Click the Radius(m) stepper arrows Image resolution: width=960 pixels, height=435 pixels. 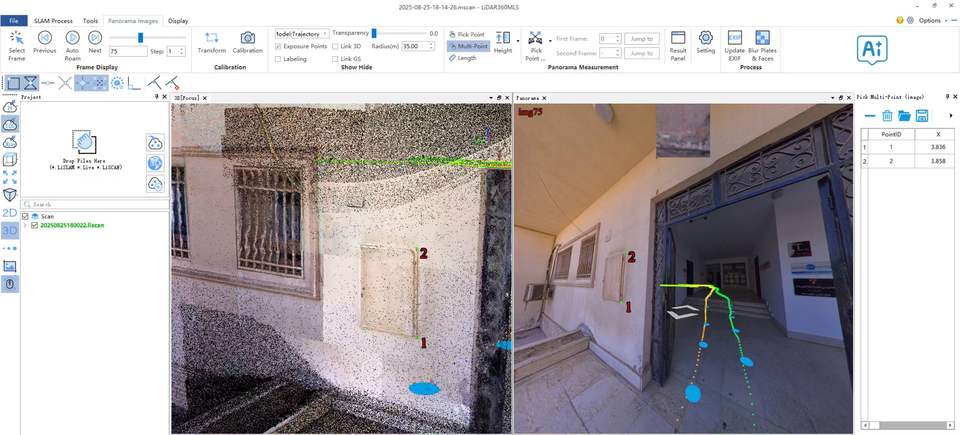432,46
